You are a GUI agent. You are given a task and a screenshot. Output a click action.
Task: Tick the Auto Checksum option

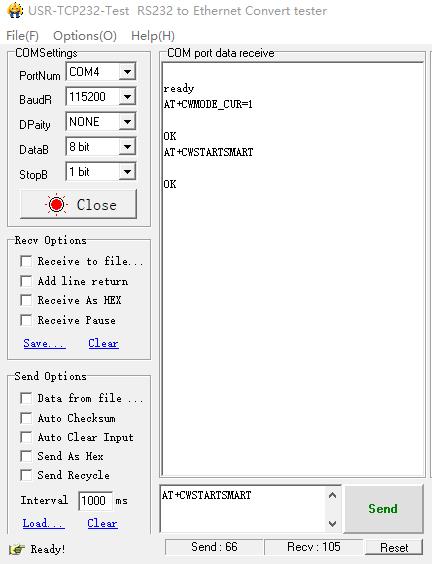click(x=26, y=418)
